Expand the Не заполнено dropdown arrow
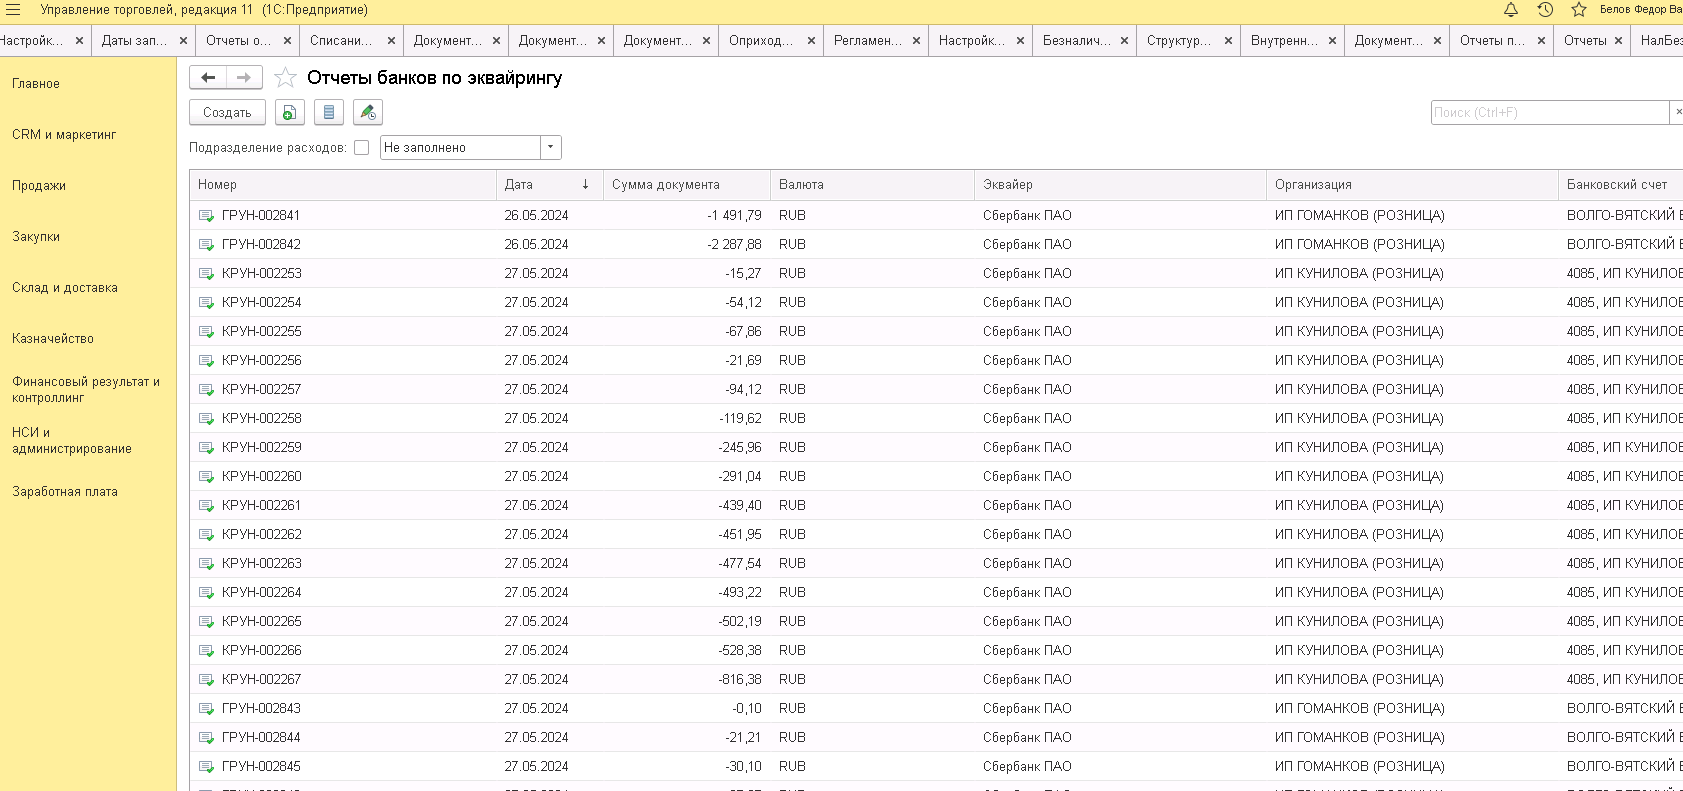The width and height of the screenshot is (1683, 791). (550, 147)
